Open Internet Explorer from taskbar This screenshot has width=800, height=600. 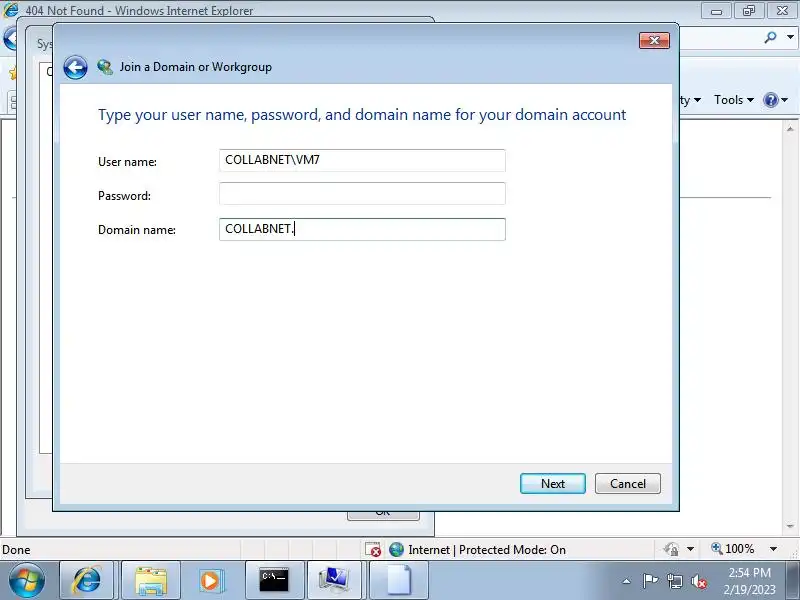pyautogui.click(x=87, y=580)
